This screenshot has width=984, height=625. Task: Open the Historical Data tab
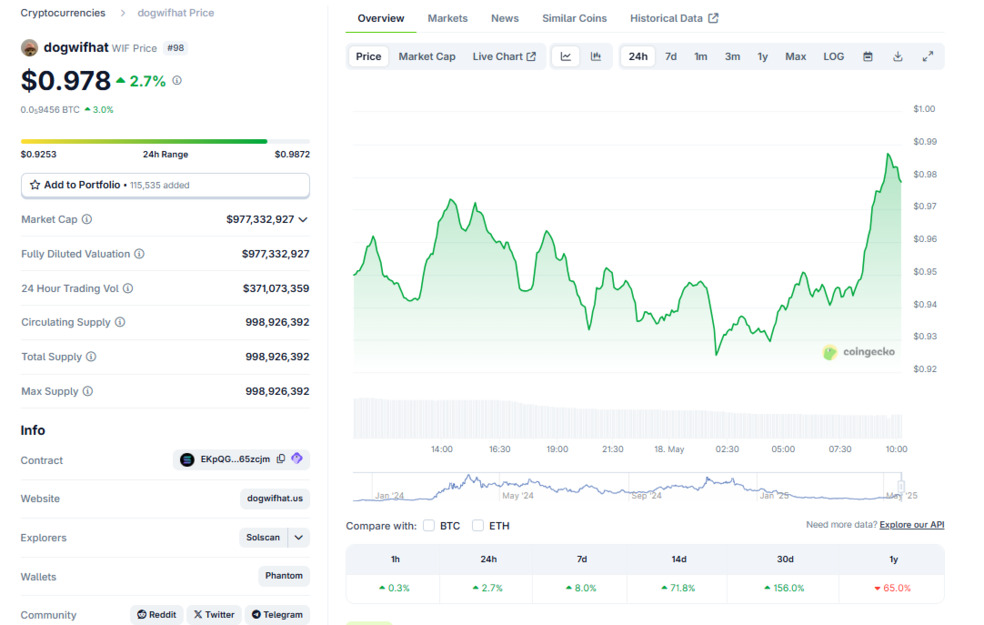(674, 18)
